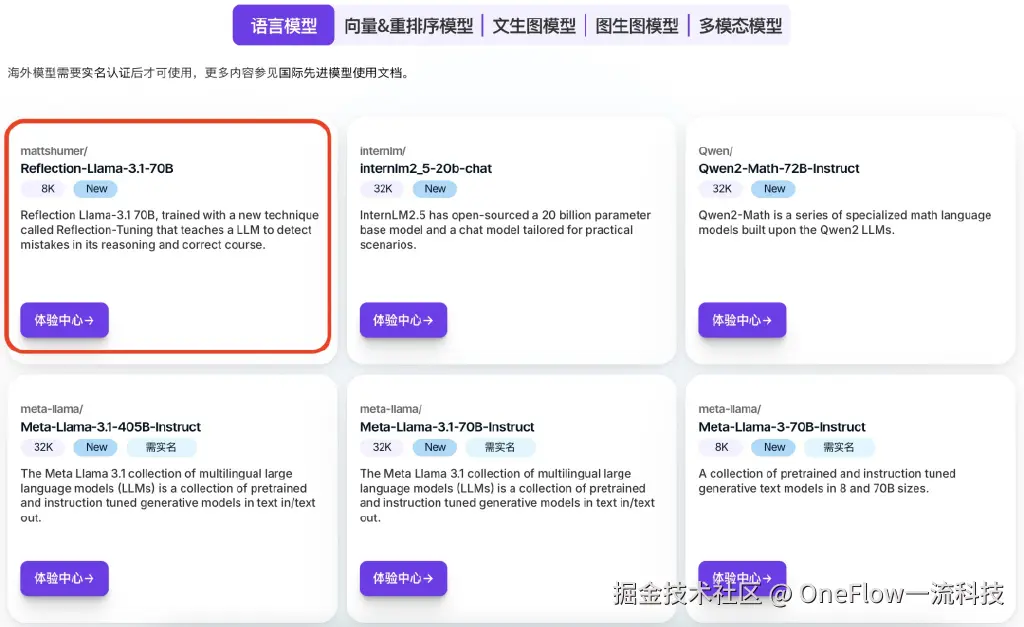This screenshot has width=1024, height=627.
Task: Click the New badge on internlm2_5-20b-chat card
Action: (435, 189)
